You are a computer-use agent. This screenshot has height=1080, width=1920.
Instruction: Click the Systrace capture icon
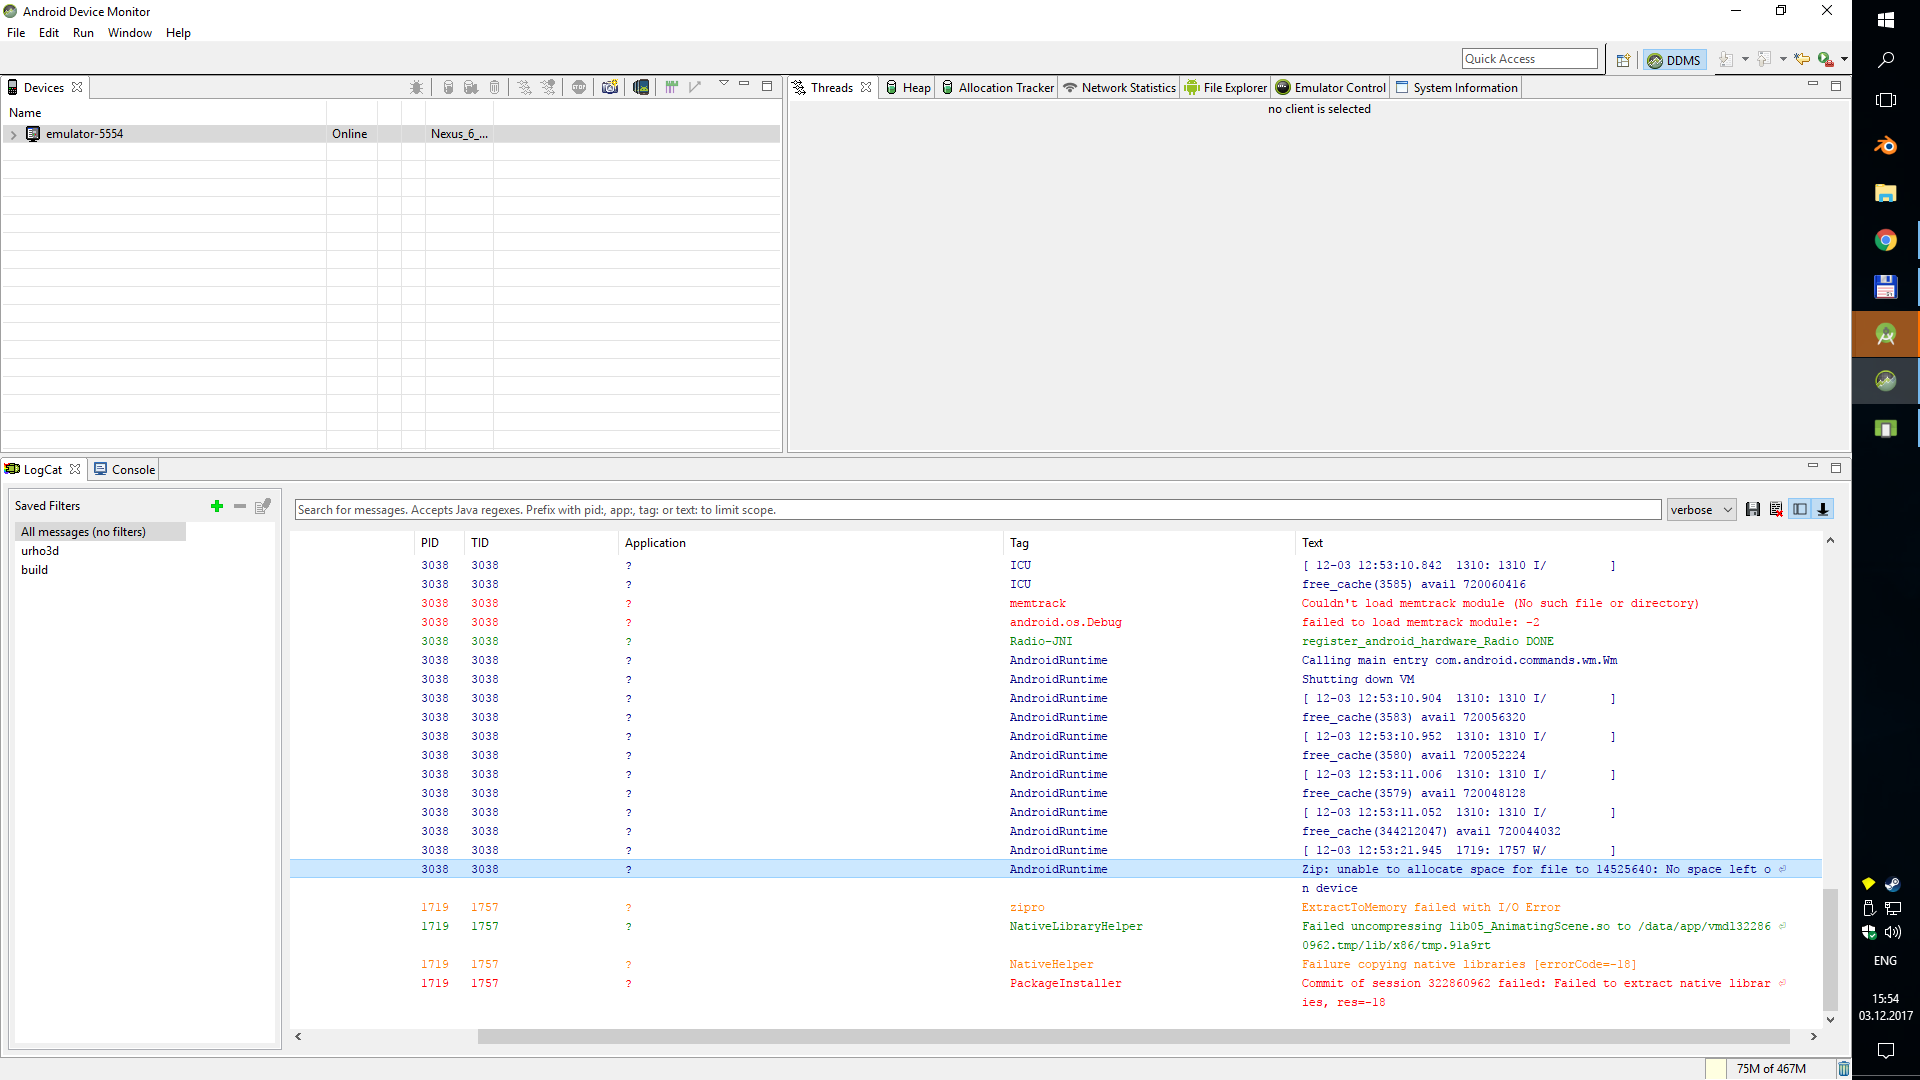672,87
